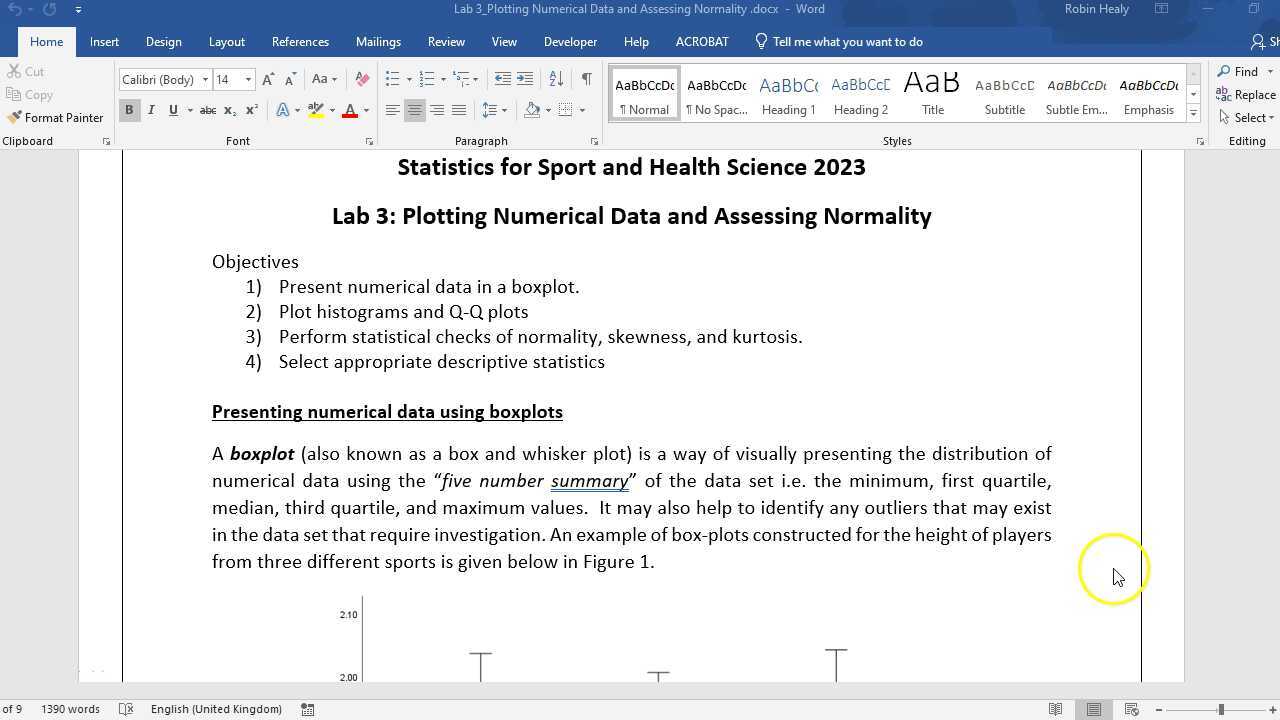The image size is (1280, 720).
Task: Click the Grow Font size icon
Action: tap(268, 79)
